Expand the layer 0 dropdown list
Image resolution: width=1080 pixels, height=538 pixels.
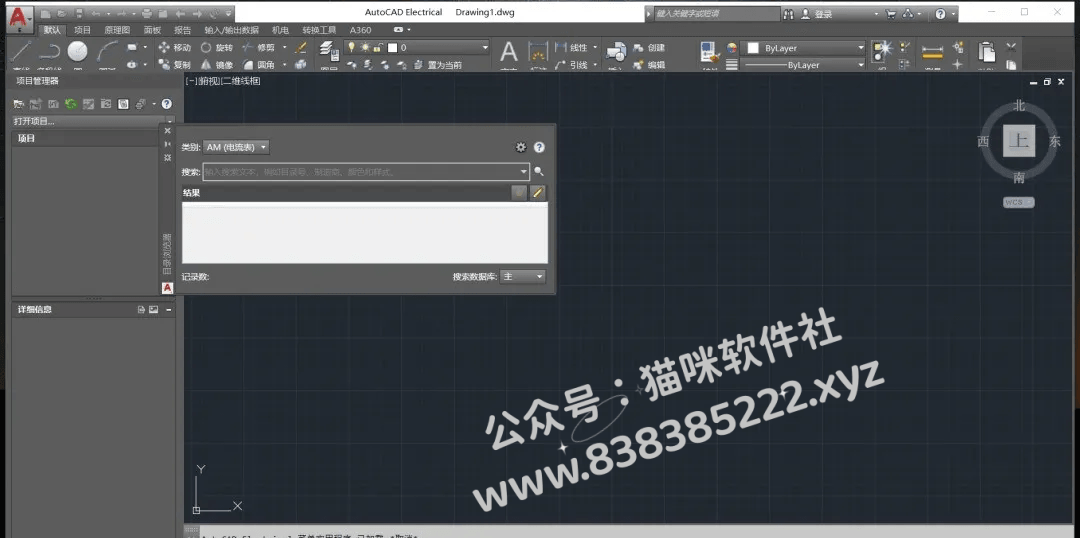485,48
